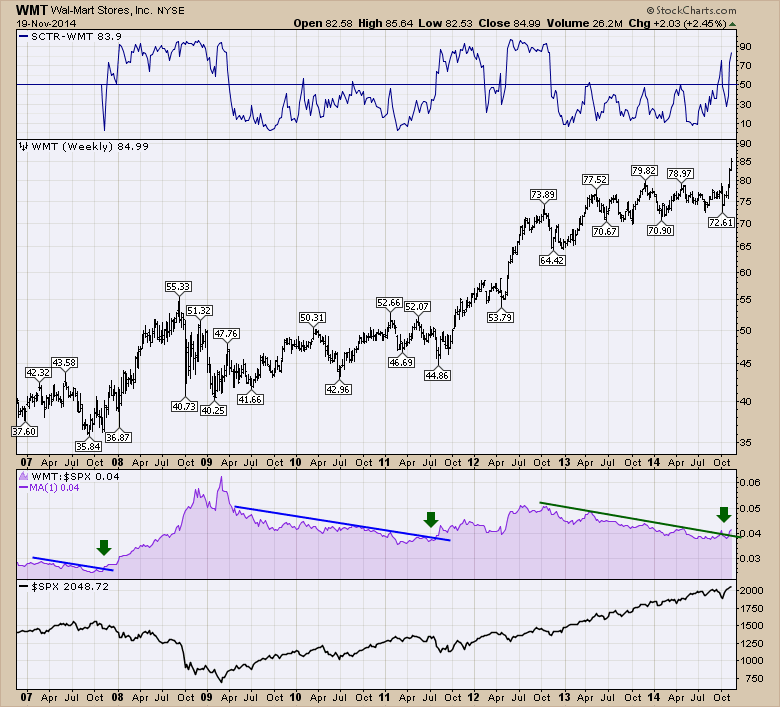
Task: Click the candlestick icon before WMT (Weekly)
Action: (23, 146)
